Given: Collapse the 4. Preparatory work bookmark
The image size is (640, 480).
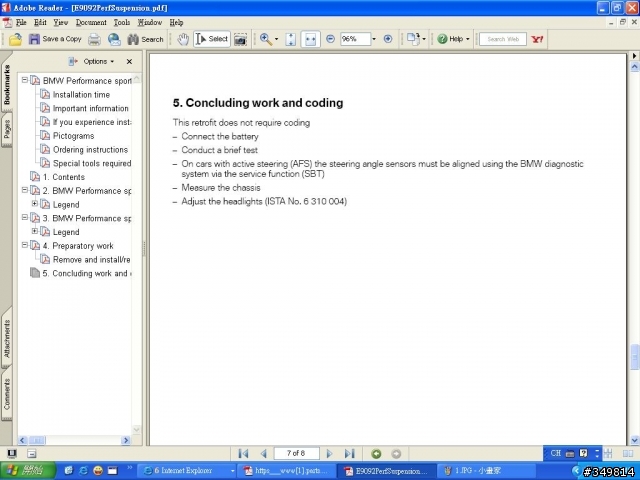Looking at the screenshot, I should pyautogui.click(x=25, y=245).
